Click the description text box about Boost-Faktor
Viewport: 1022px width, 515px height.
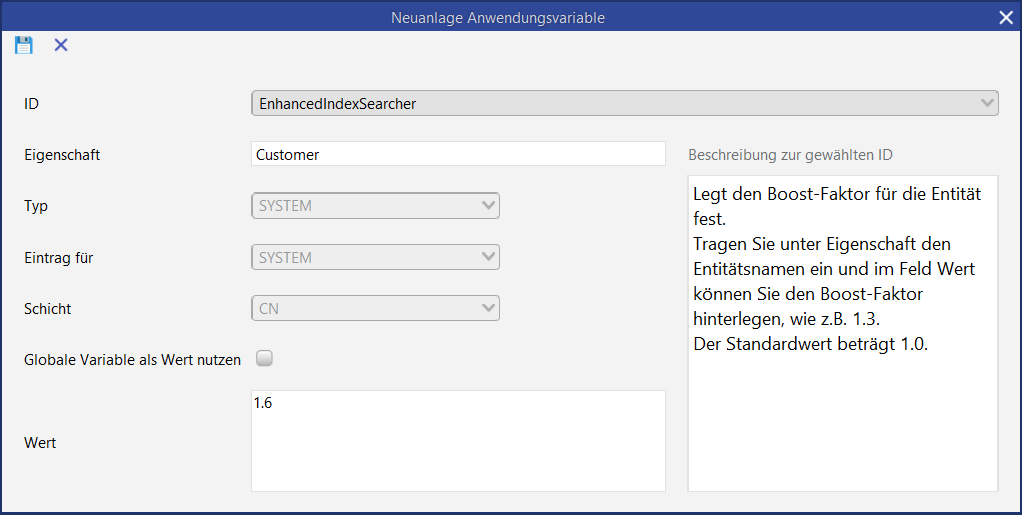[x=842, y=334]
